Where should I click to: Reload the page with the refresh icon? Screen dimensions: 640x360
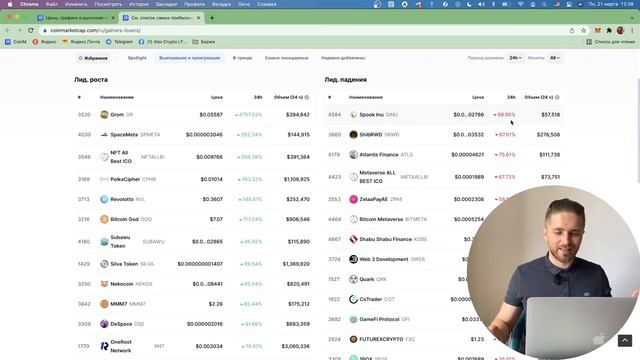tap(31, 30)
